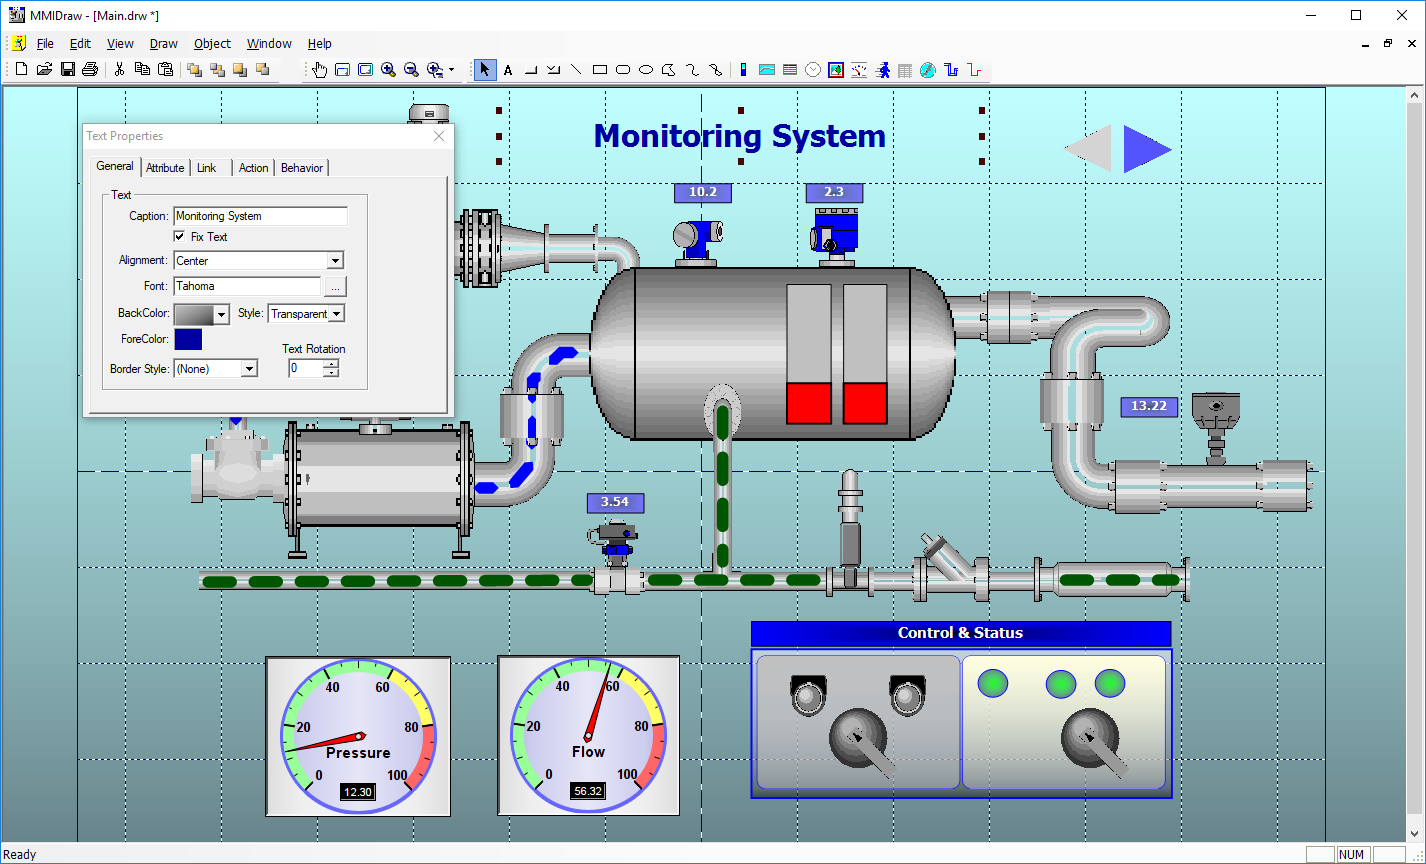Switch to the Behavior tab

point(301,168)
